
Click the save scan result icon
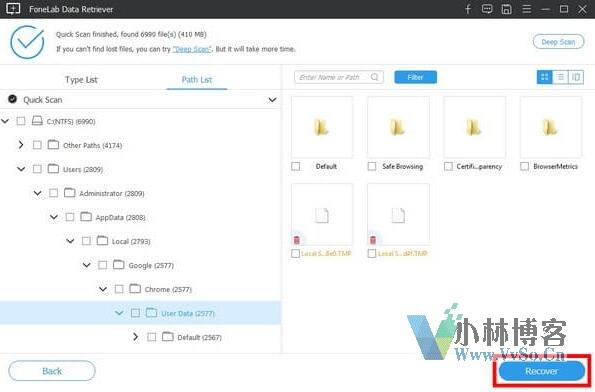pos(506,9)
